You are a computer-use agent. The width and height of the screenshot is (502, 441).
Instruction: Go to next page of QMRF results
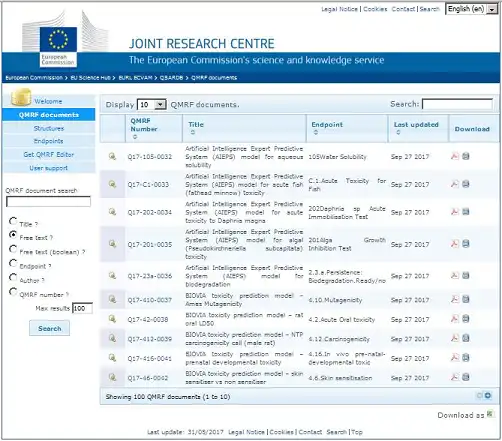[488, 396]
